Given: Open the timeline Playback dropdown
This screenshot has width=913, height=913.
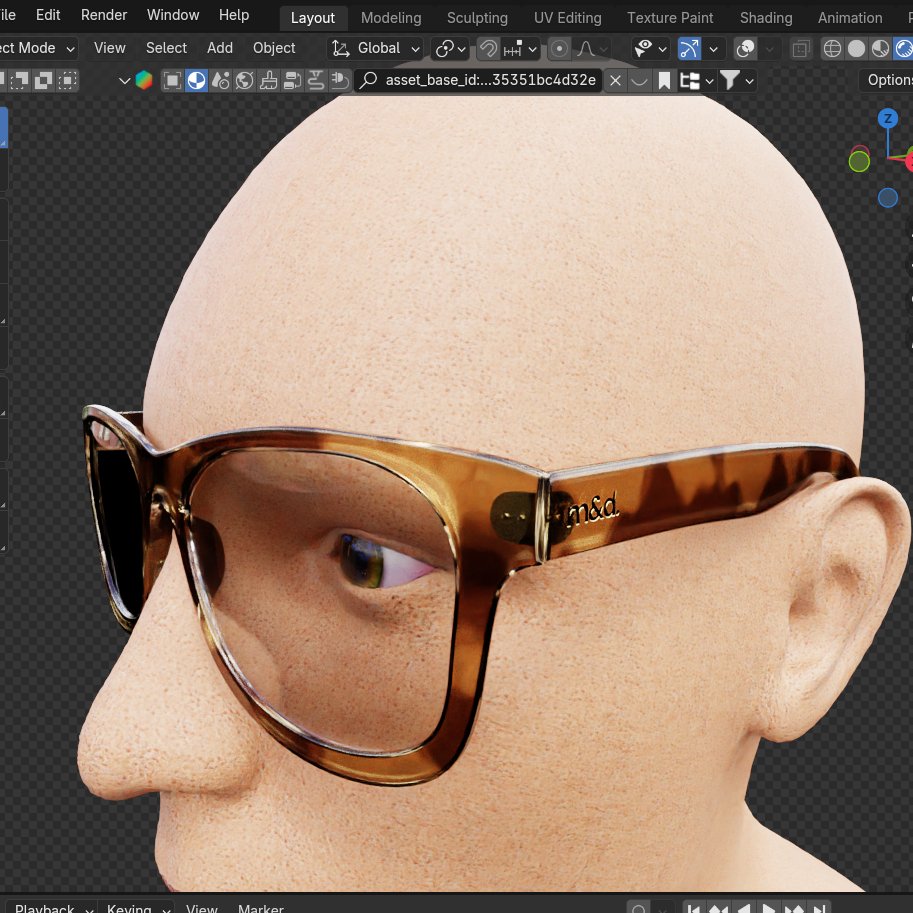Looking at the screenshot, I should 52,908.
